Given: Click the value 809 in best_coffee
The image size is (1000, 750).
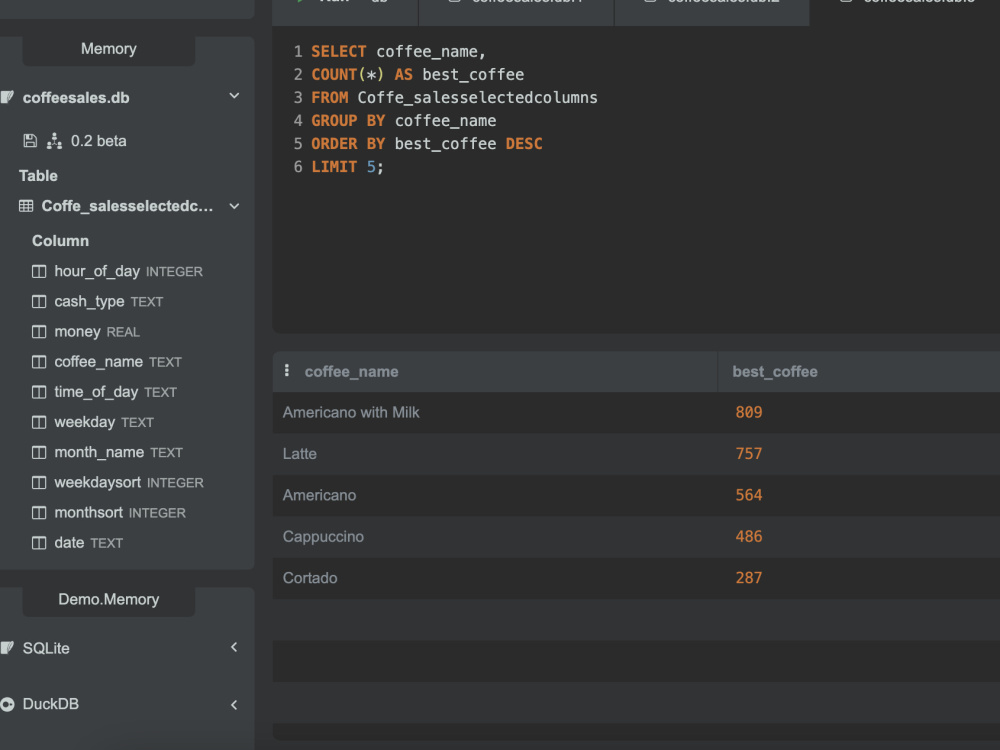Looking at the screenshot, I should [749, 413].
